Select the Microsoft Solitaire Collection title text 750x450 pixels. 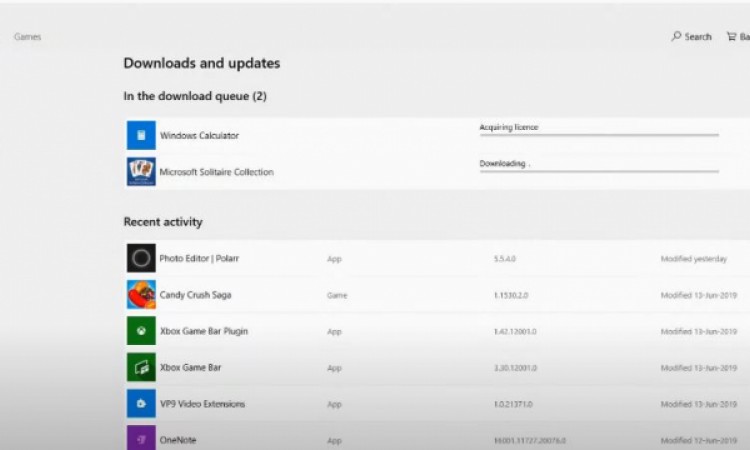click(x=216, y=172)
